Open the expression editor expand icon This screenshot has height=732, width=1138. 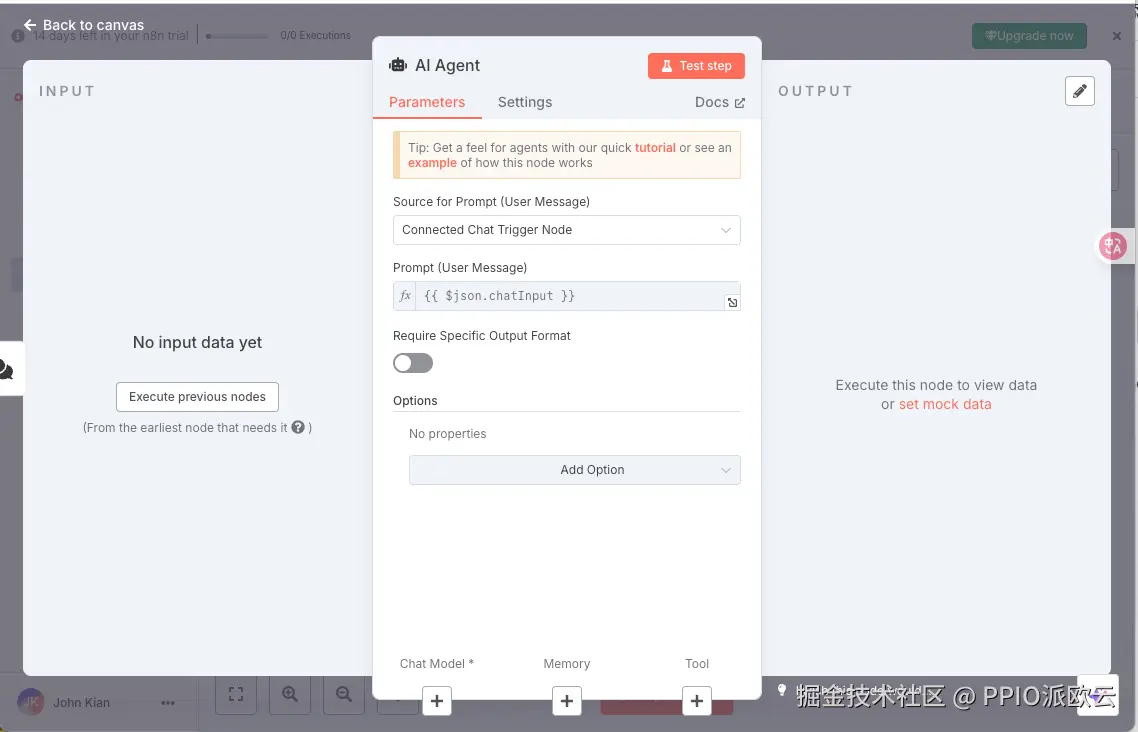pos(732,303)
